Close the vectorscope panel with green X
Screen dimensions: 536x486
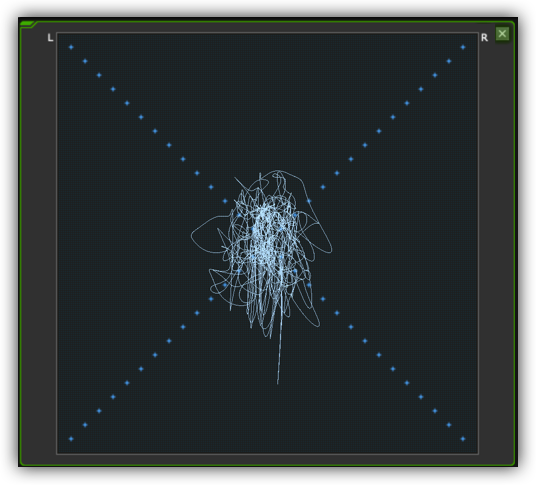tap(502, 34)
